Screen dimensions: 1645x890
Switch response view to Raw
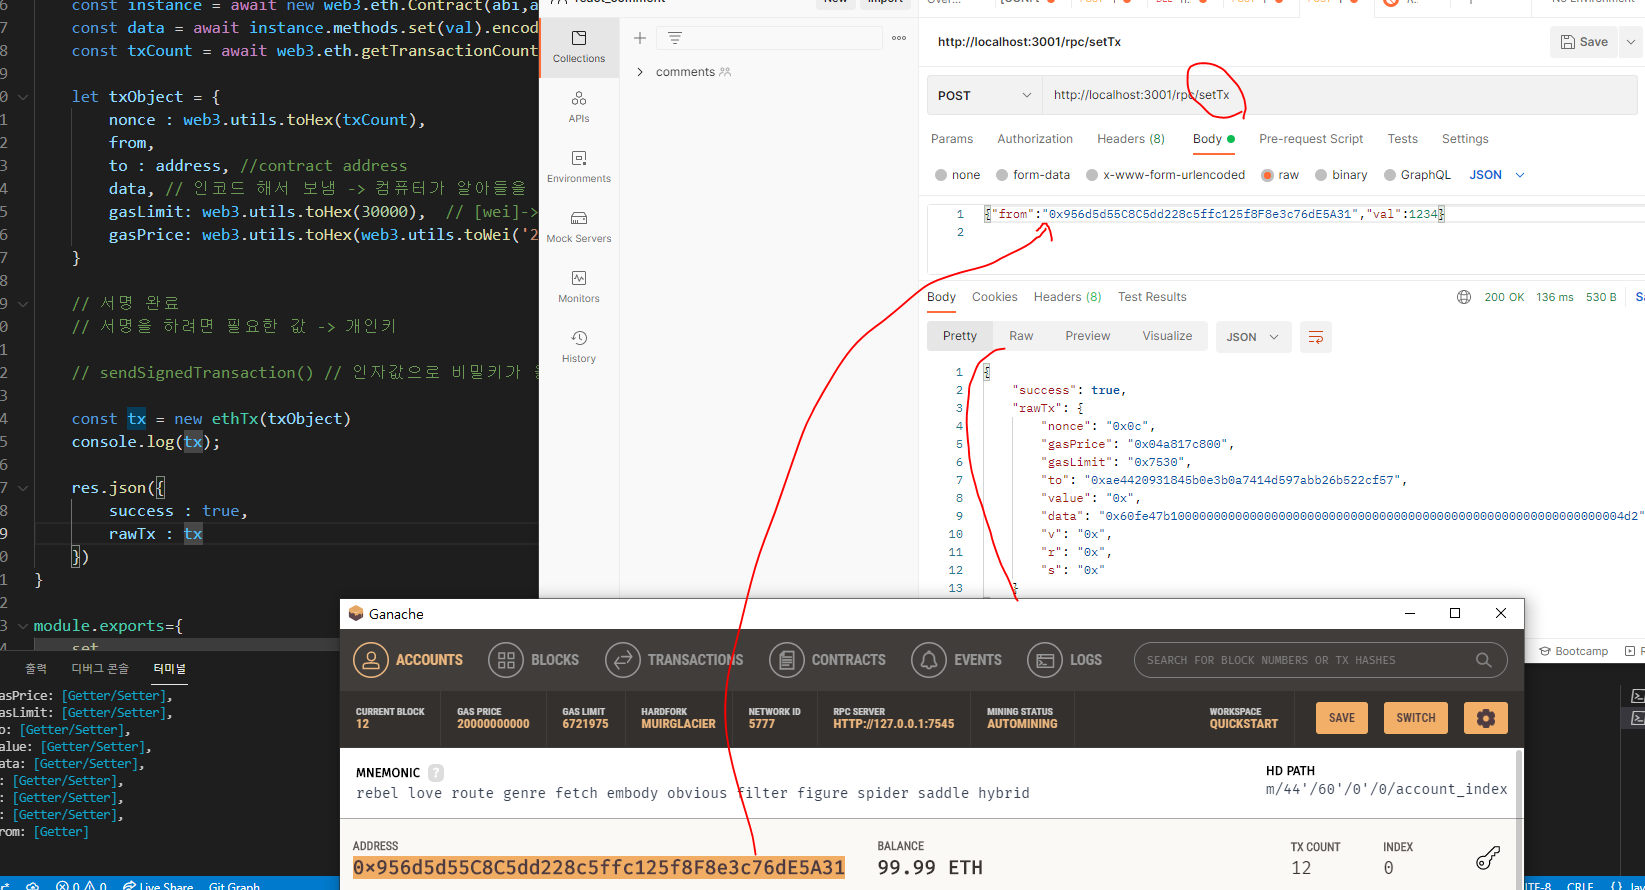pos(1021,336)
